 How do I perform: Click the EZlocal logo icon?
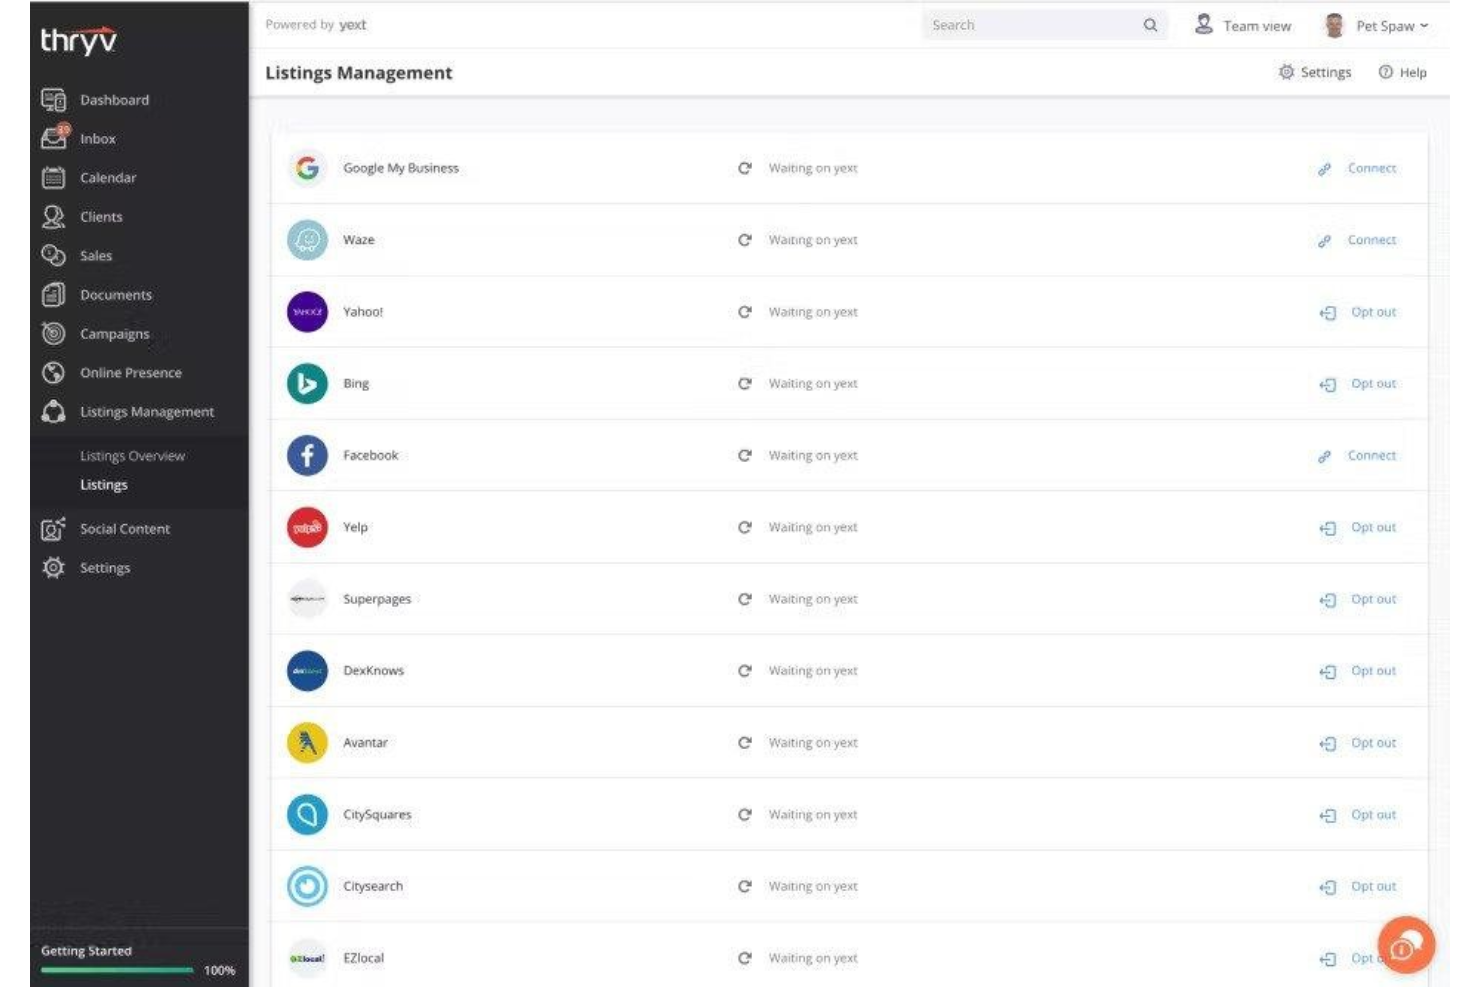click(307, 958)
